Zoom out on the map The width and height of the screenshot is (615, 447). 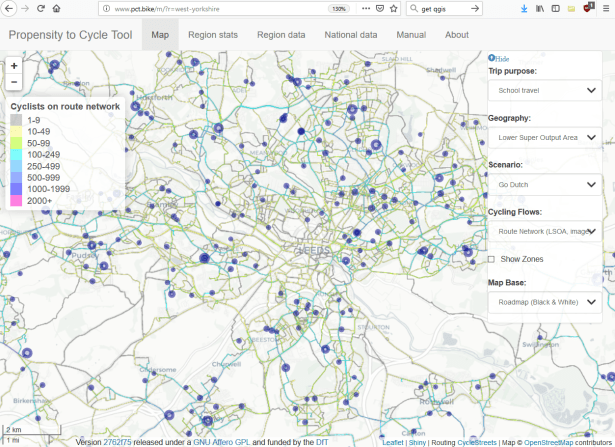[x=14, y=82]
